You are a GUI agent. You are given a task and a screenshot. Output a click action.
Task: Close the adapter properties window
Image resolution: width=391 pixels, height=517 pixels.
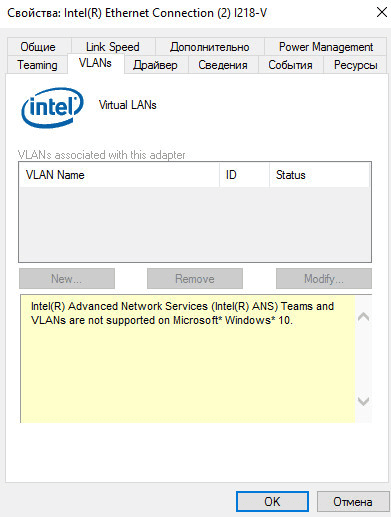(x=382, y=13)
